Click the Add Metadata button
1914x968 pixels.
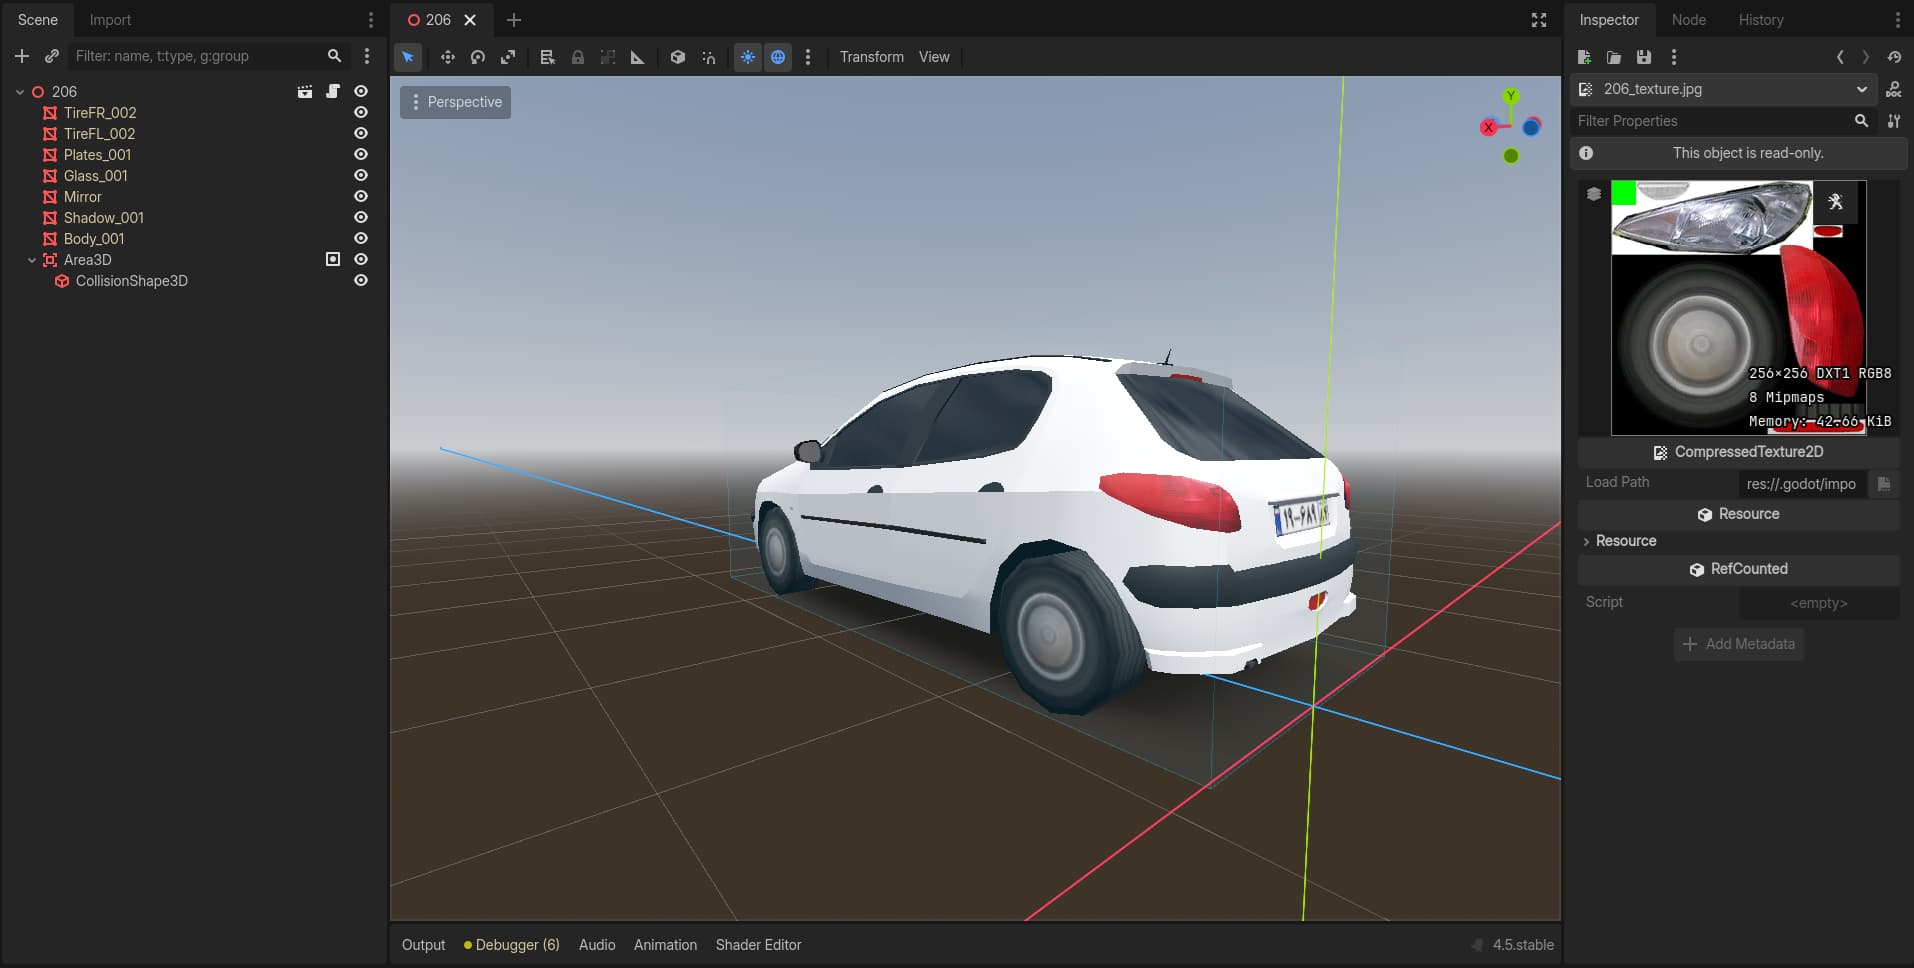pyautogui.click(x=1738, y=644)
